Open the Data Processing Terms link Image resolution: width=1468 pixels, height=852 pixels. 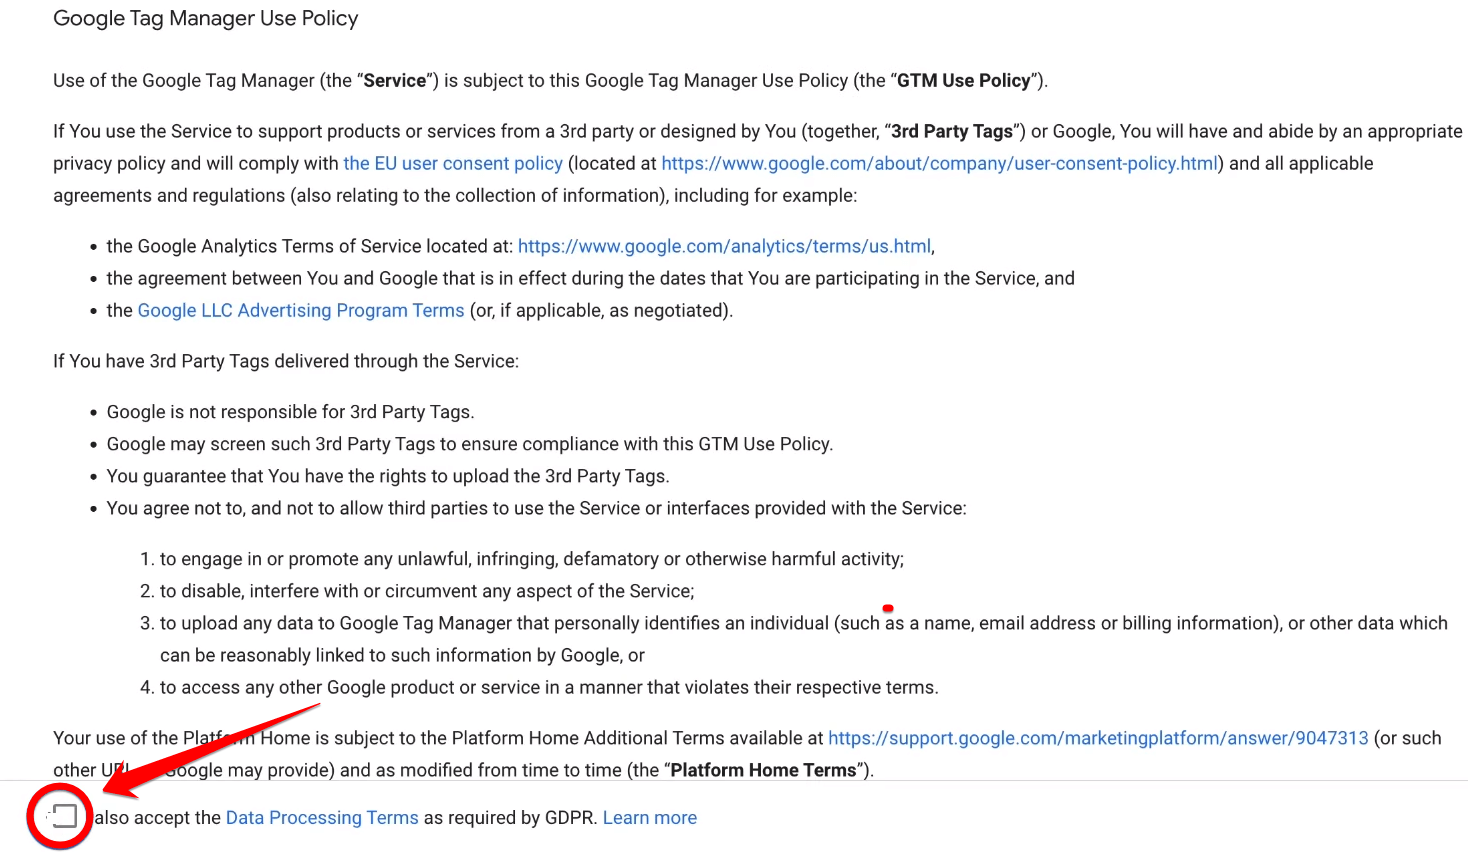(x=322, y=818)
